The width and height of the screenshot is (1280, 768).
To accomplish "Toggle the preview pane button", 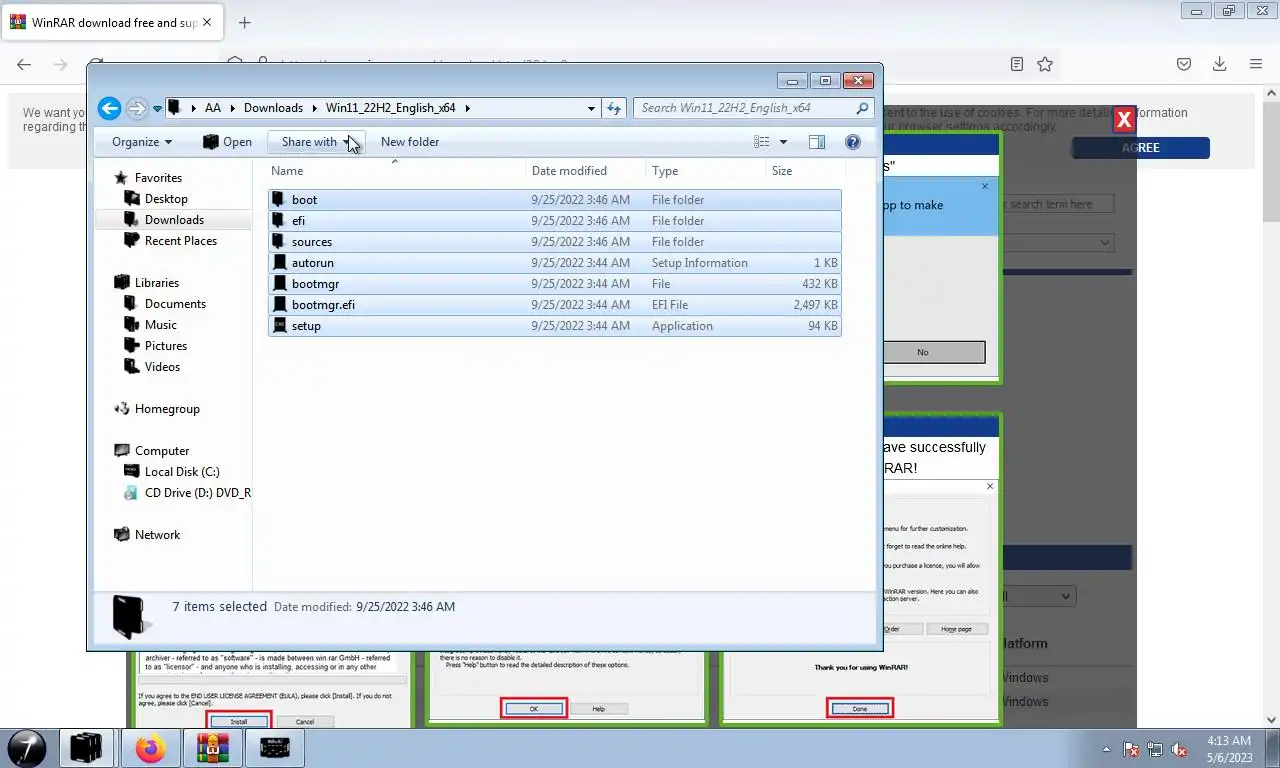I will (817, 142).
